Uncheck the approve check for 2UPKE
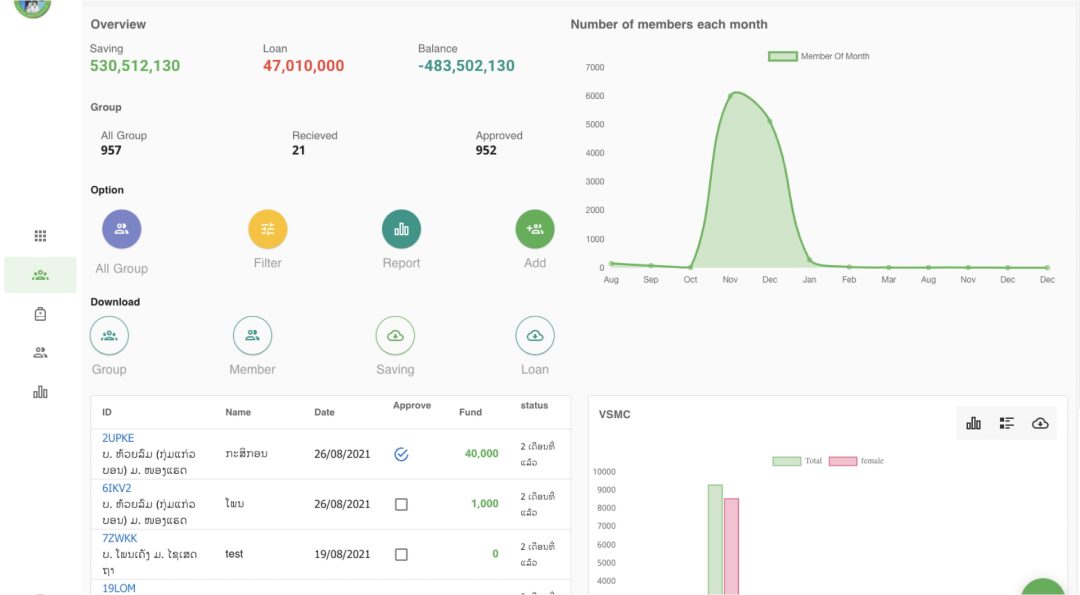This screenshot has height=595, width=1080. tap(402, 455)
